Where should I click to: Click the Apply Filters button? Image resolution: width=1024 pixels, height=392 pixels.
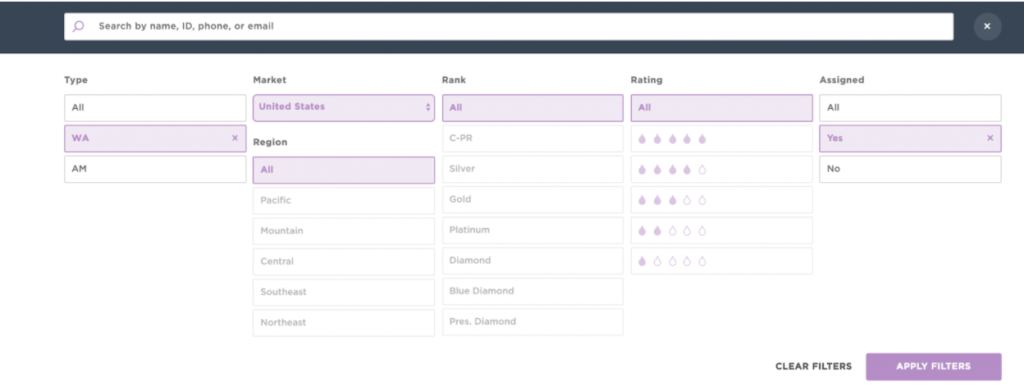pyautogui.click(x=933, y=367)
